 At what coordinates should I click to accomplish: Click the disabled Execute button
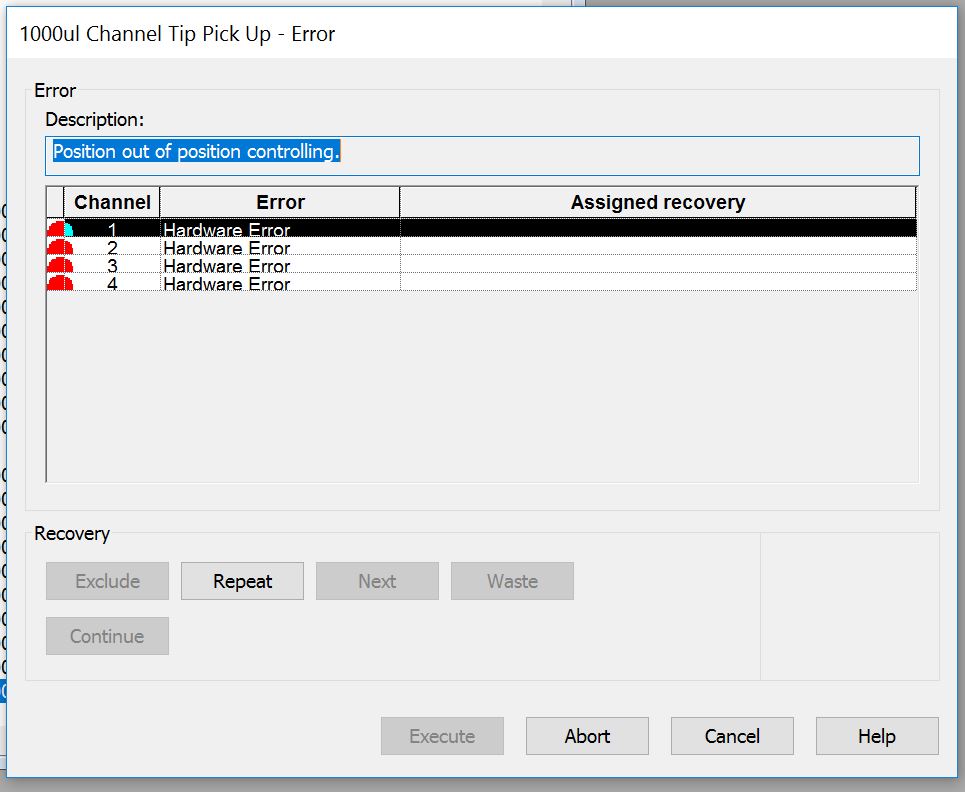(442, 736)
